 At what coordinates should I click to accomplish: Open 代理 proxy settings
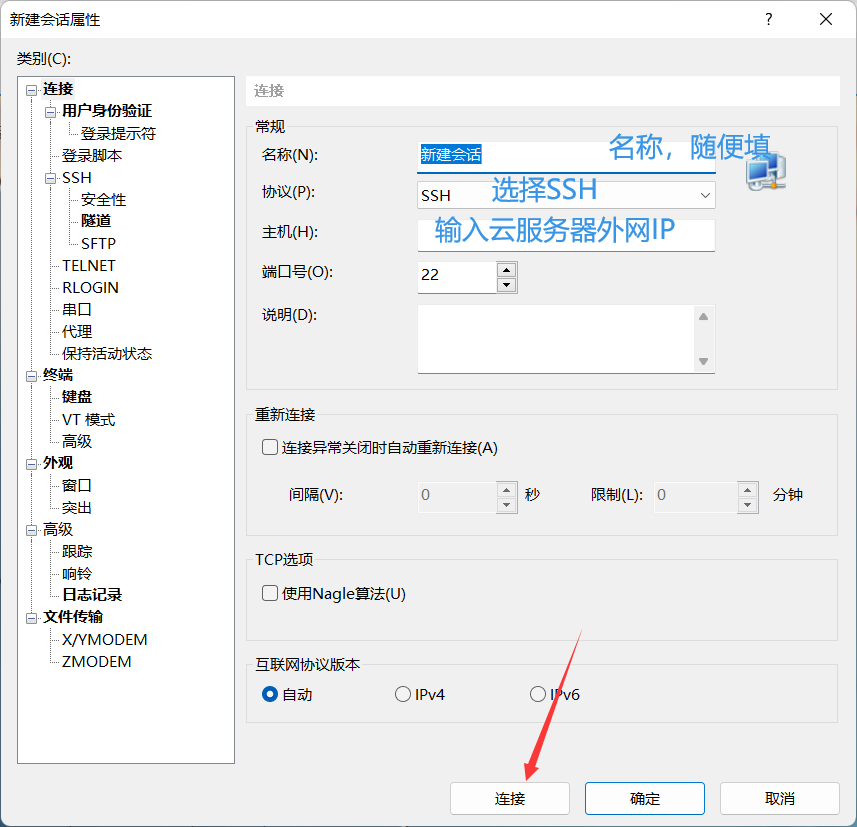[x=77, y=332]
